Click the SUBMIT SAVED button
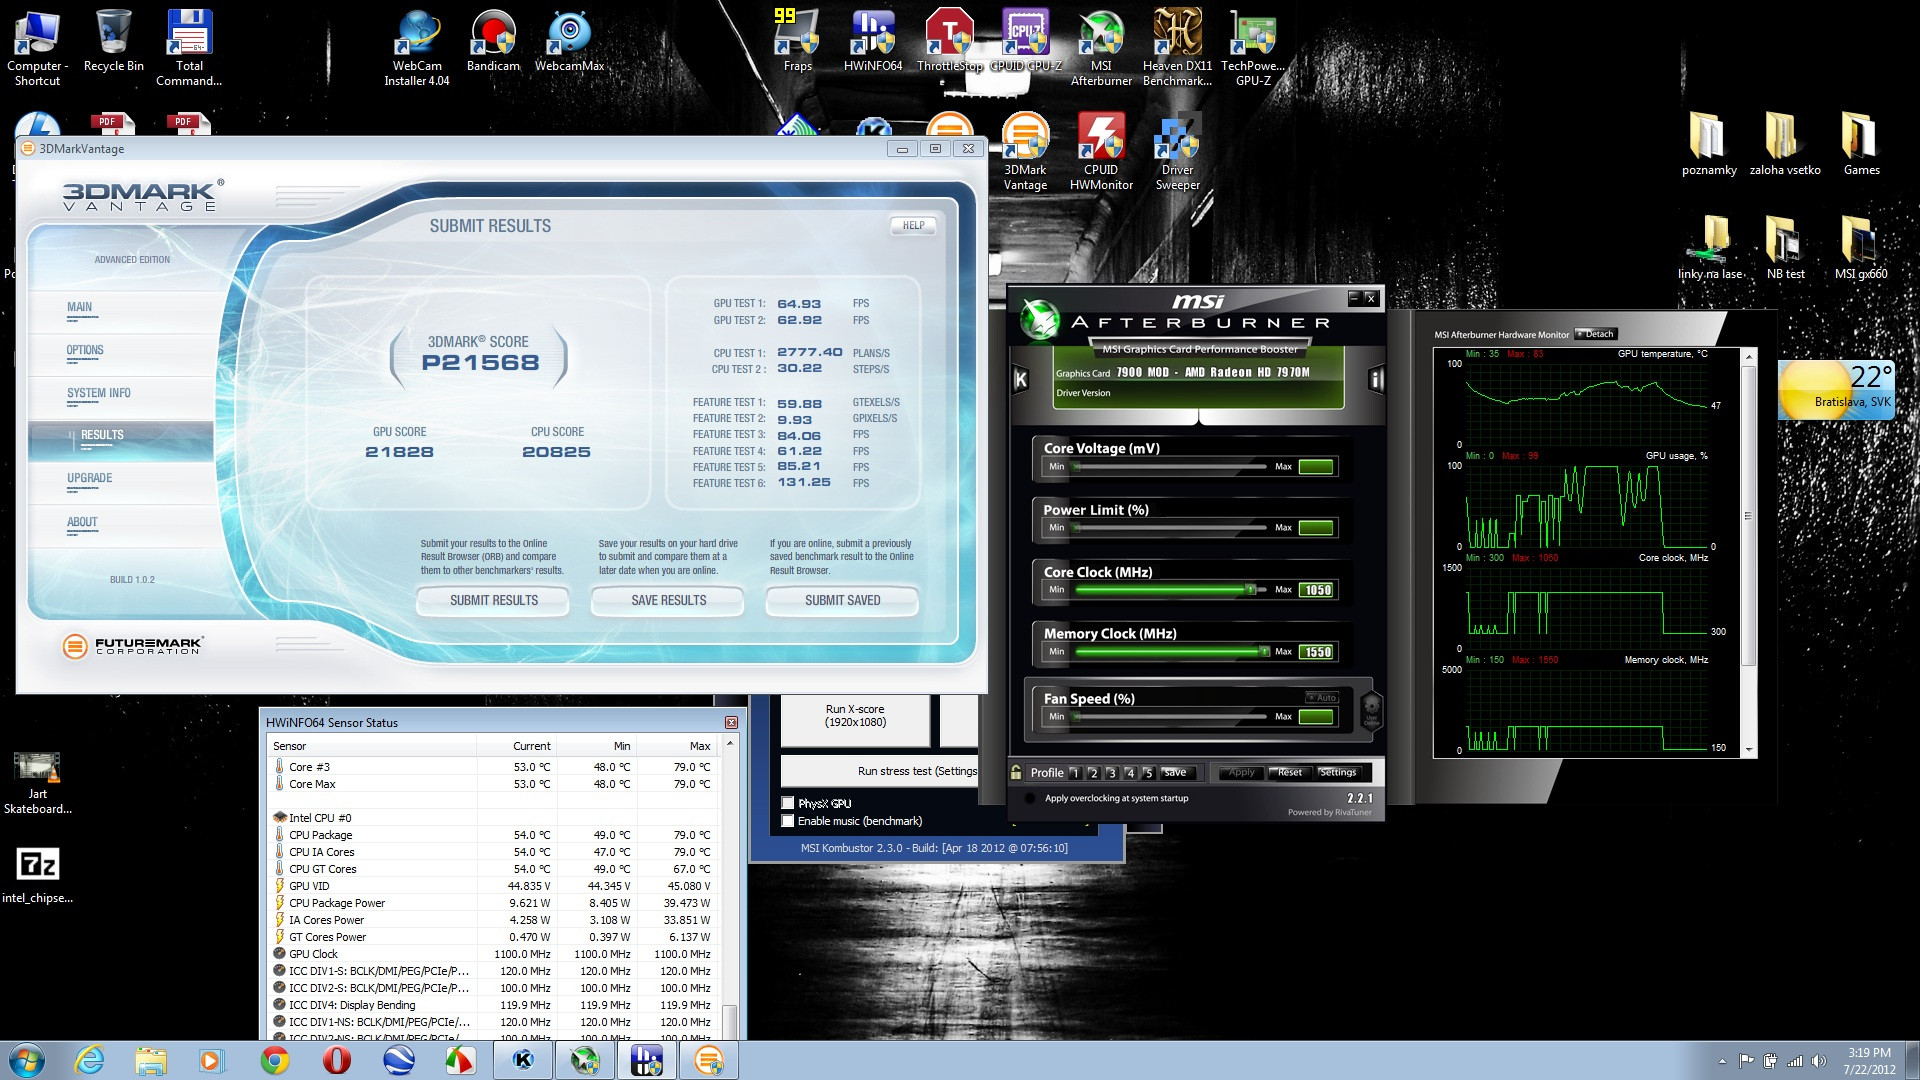The image size is (1920, 1080). pos(843,601)
